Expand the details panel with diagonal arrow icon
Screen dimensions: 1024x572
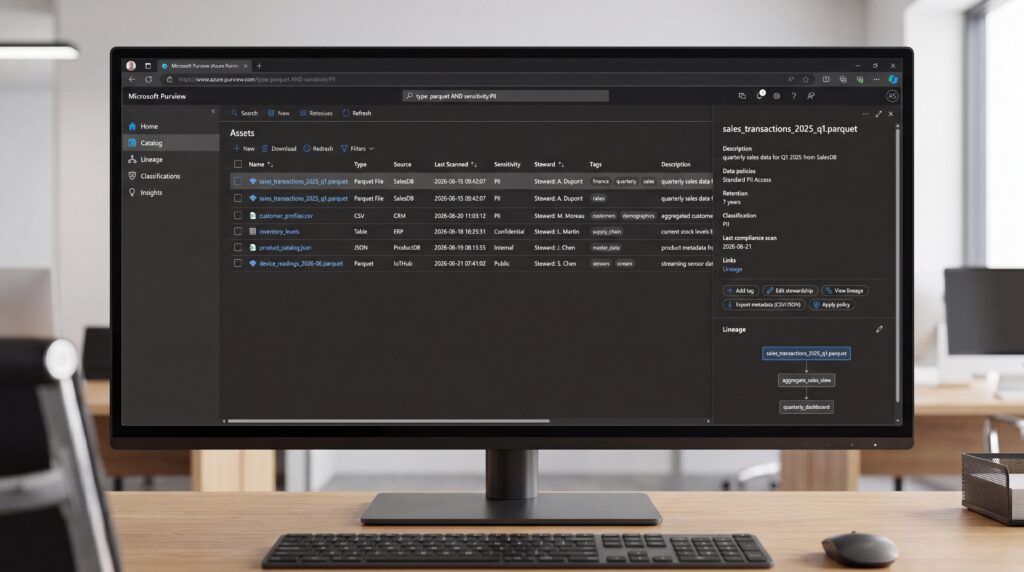pyautogui.click(x=878, y=114)
